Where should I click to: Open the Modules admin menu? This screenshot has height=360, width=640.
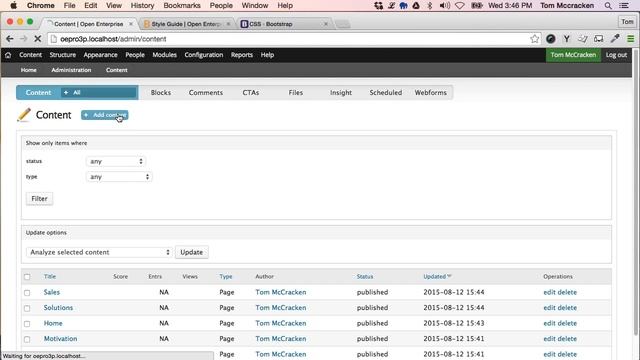(x=164, y=55)
